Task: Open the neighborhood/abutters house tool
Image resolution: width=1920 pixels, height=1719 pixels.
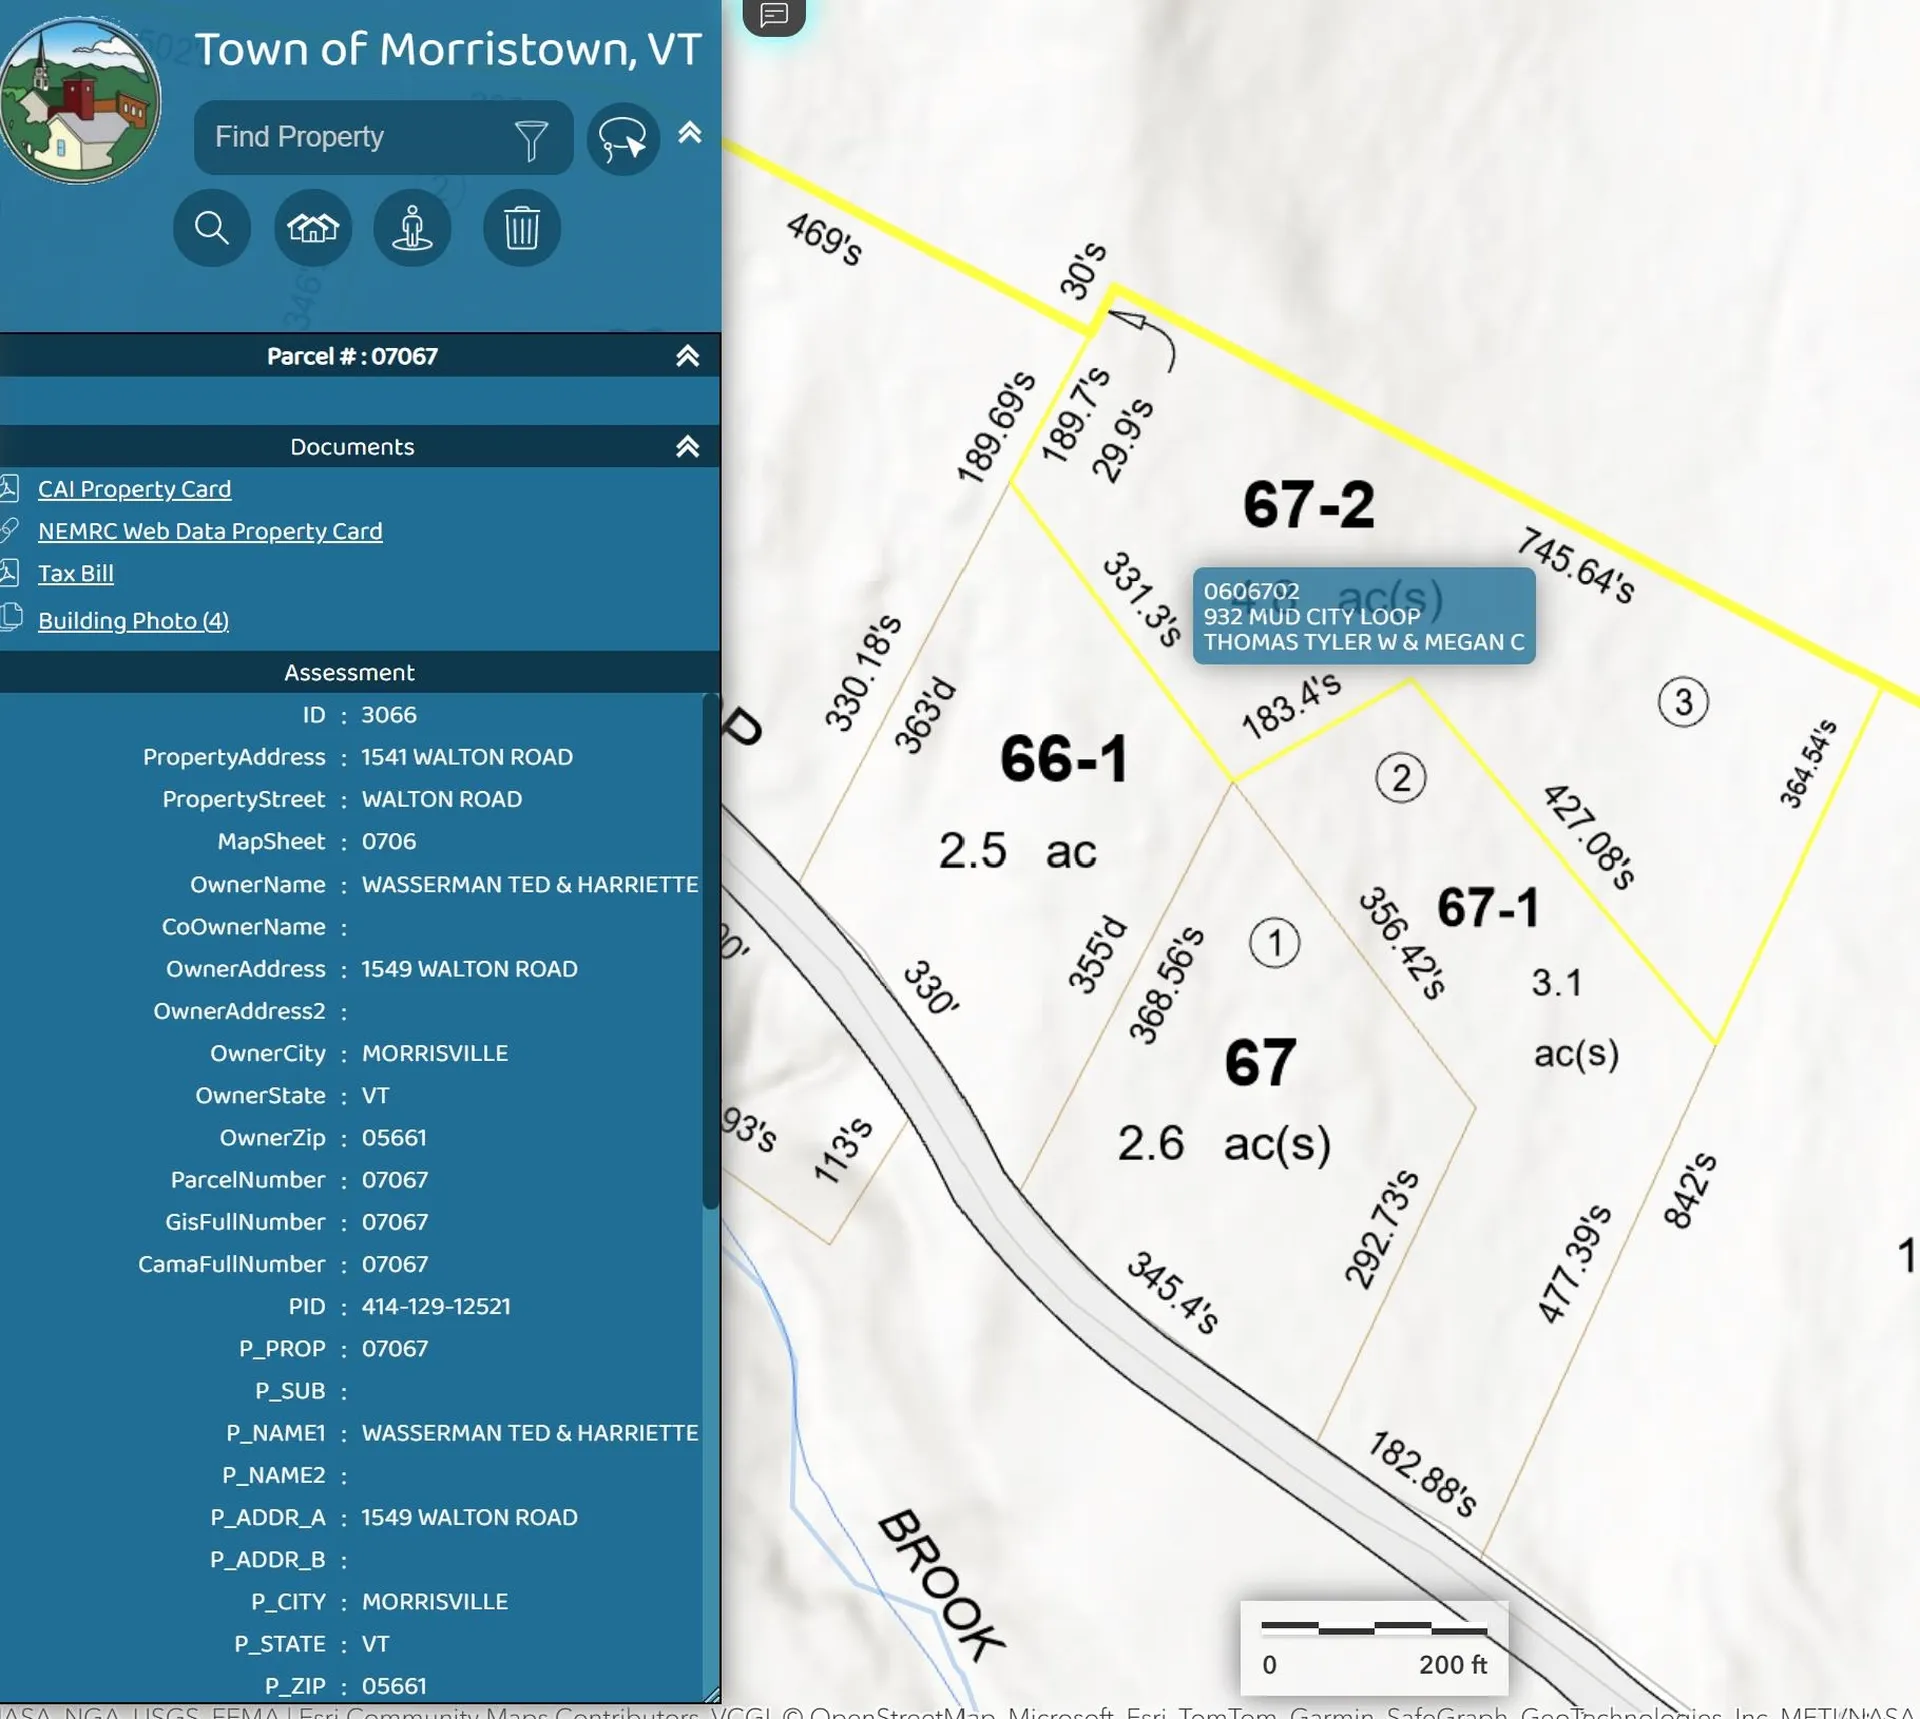Action: pos(312,228)
